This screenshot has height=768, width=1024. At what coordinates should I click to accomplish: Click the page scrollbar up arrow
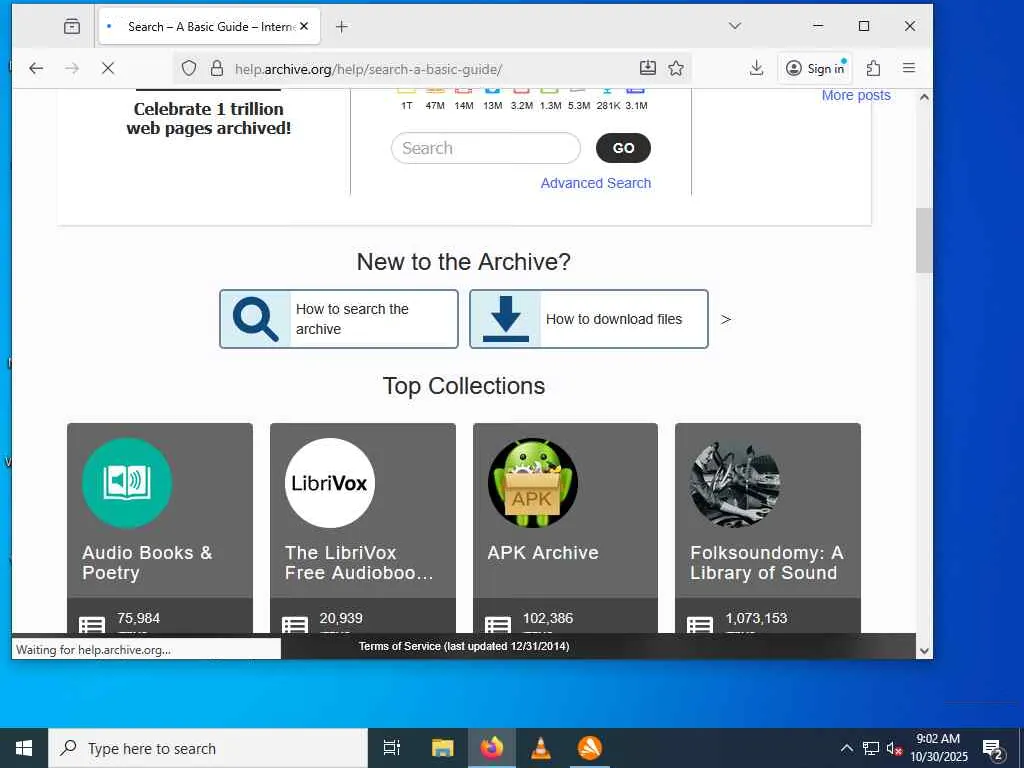[923, 97]
